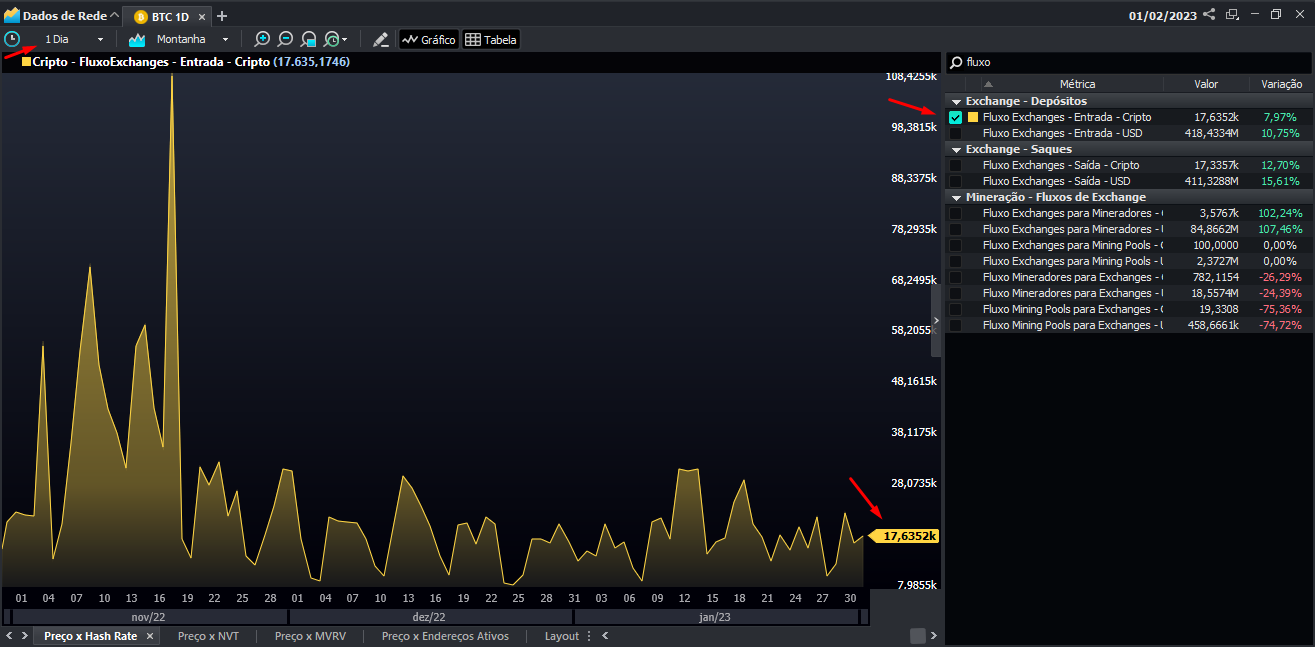Screen dimensions: 1315x647
Task: Click the share icon near the date
Action: pyautogui.click(x=1208, y=15)
